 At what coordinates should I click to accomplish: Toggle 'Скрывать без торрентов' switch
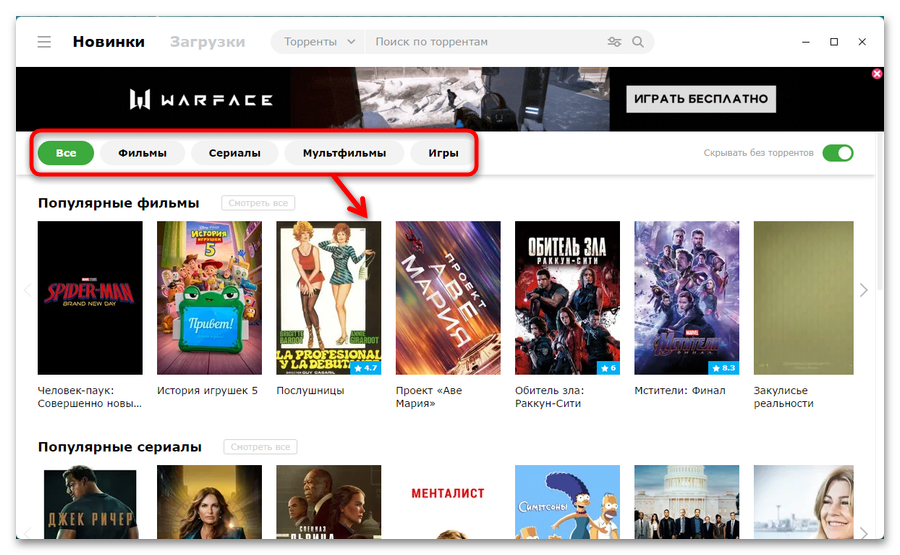click(x=837, y=153)
